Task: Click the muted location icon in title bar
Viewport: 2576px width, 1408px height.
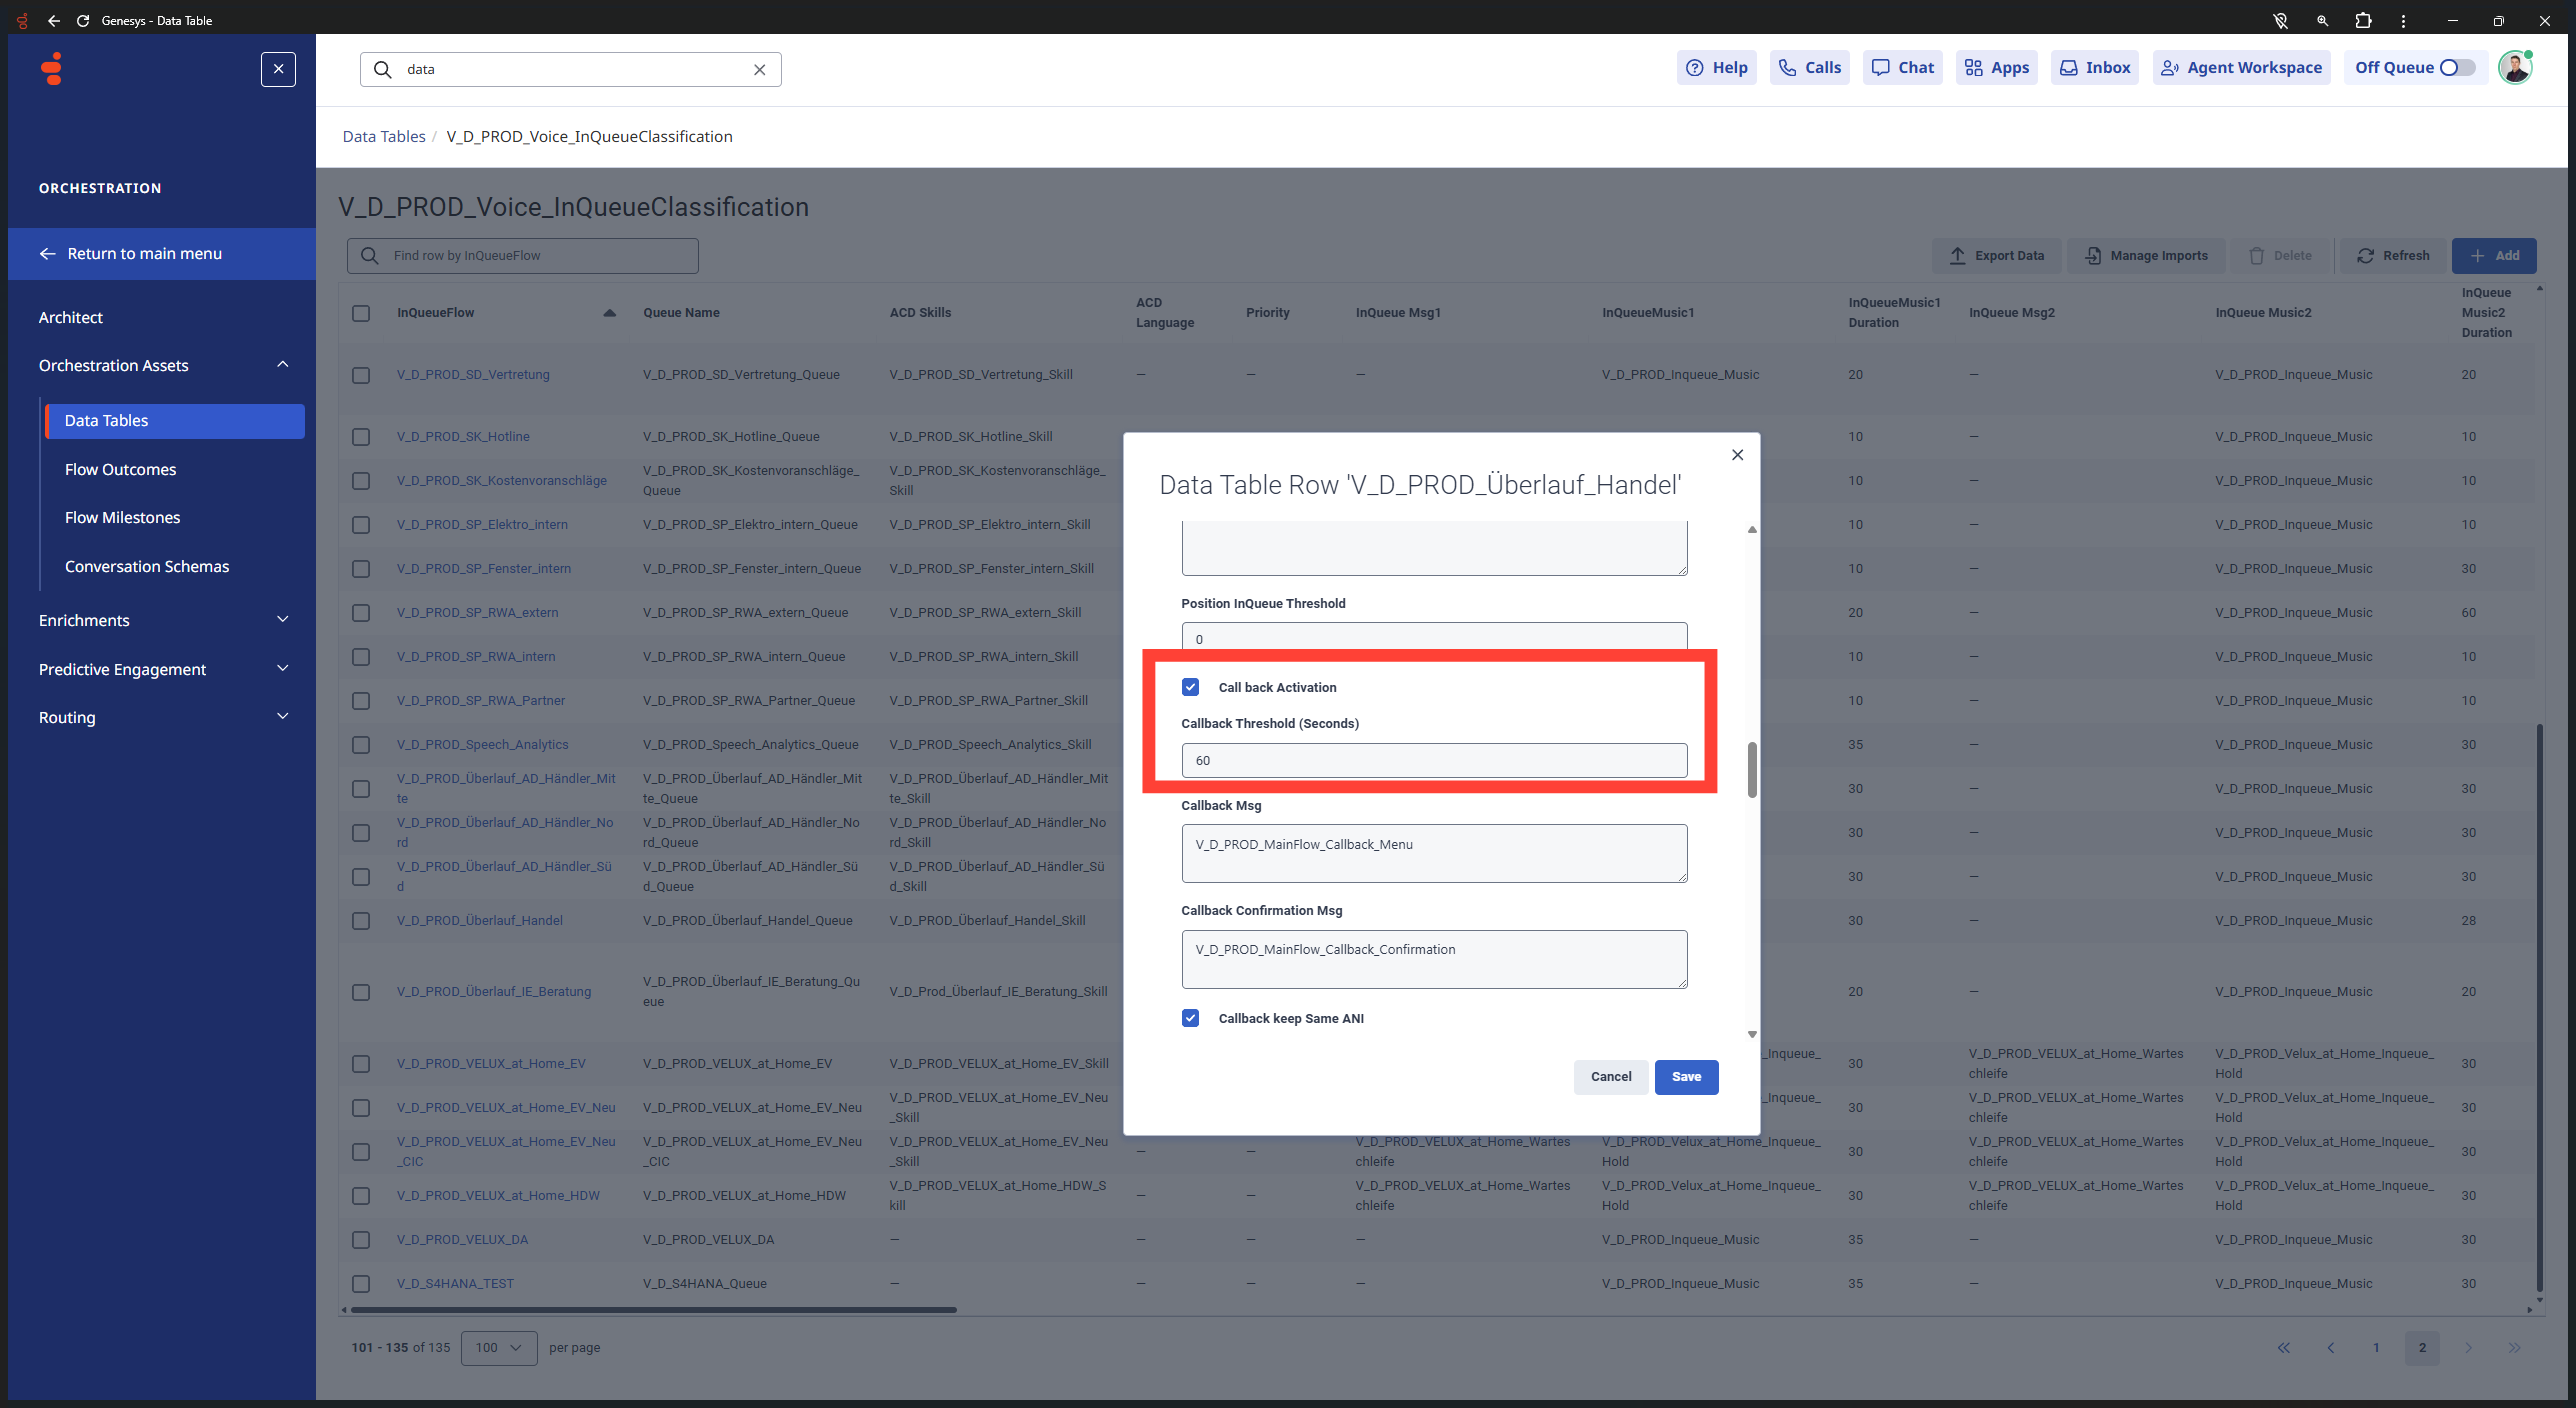Action: pos(2280,20)
